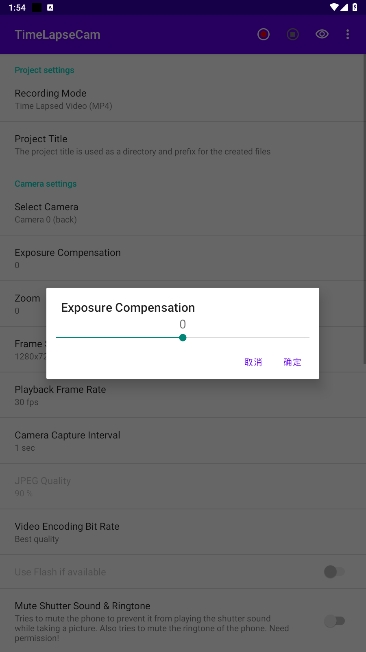Click the 确定 confirm button
Screen dimensions: 366x652
pyautogui.click(x=292, y=362)
